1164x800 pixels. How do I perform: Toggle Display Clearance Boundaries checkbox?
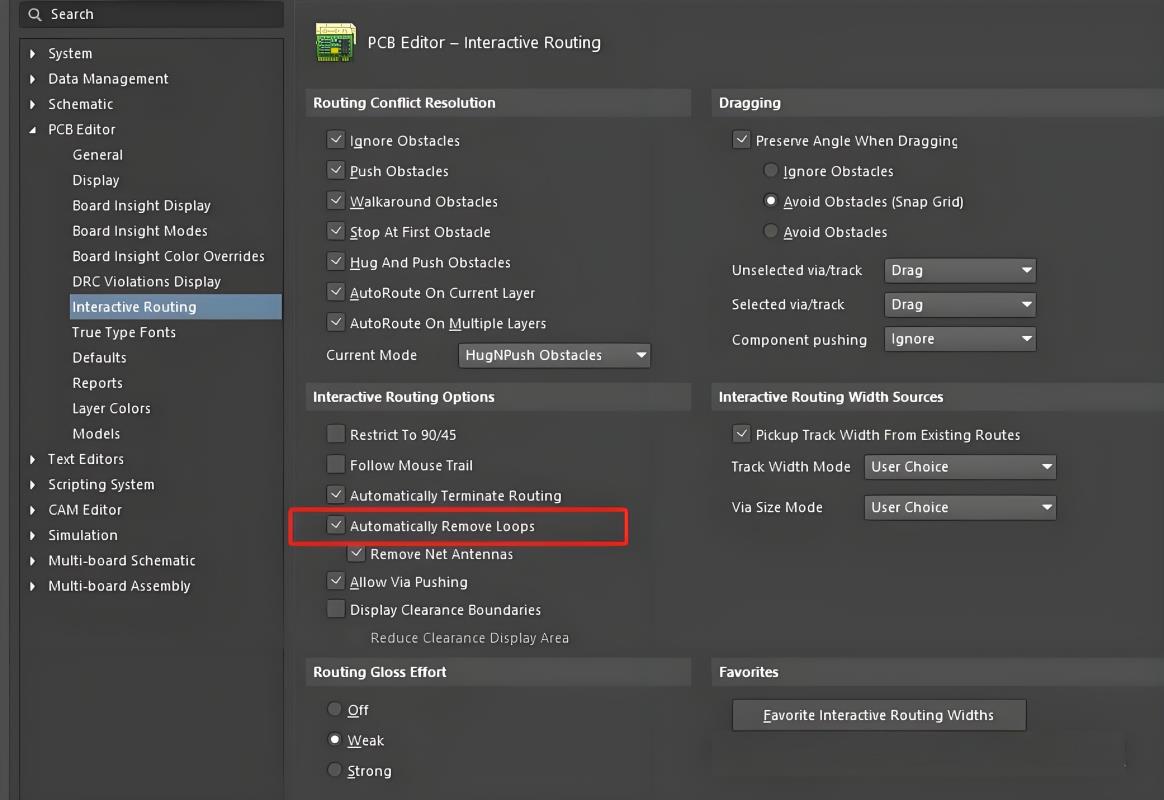tap(336, 610)
